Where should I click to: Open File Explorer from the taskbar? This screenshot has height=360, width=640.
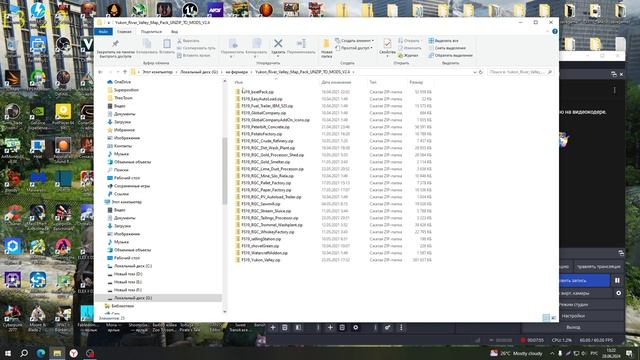pyautogui.click(x=57, y=353)
